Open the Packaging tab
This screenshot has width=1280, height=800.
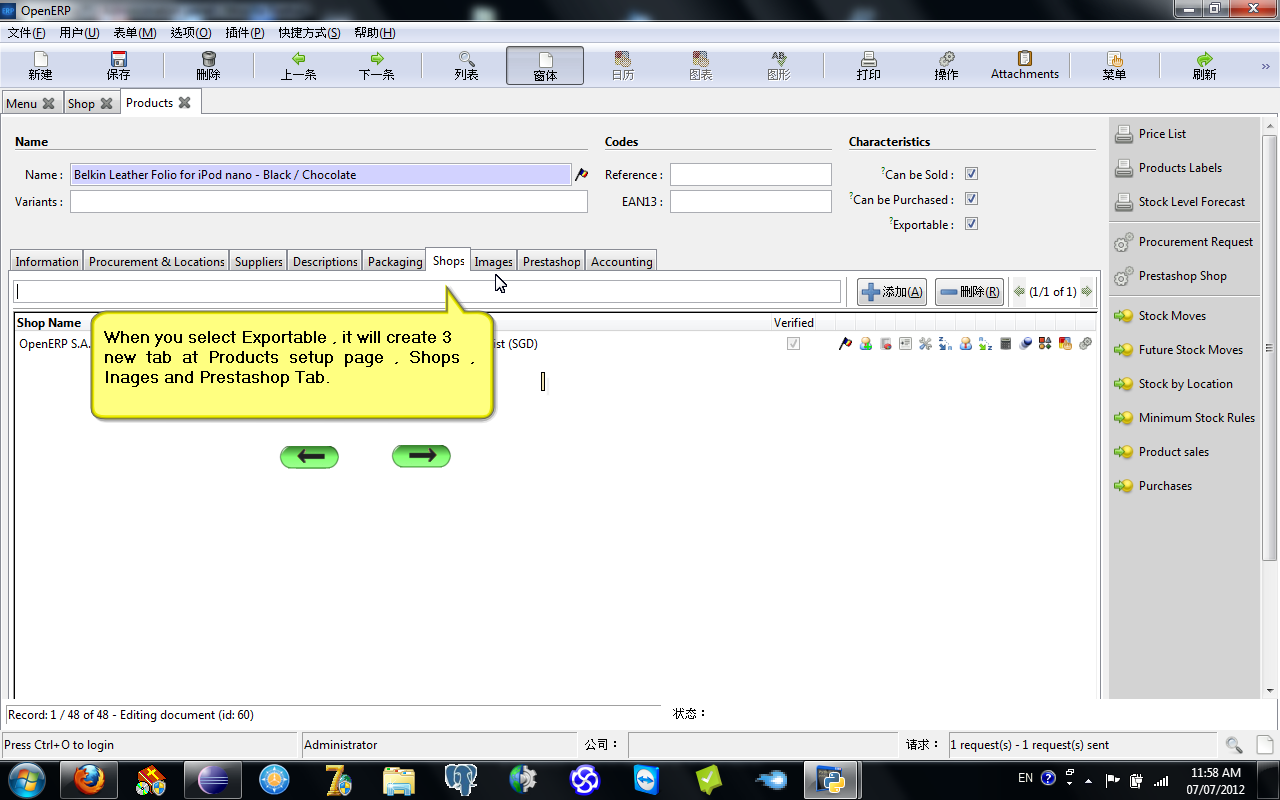tap(394, 261)
